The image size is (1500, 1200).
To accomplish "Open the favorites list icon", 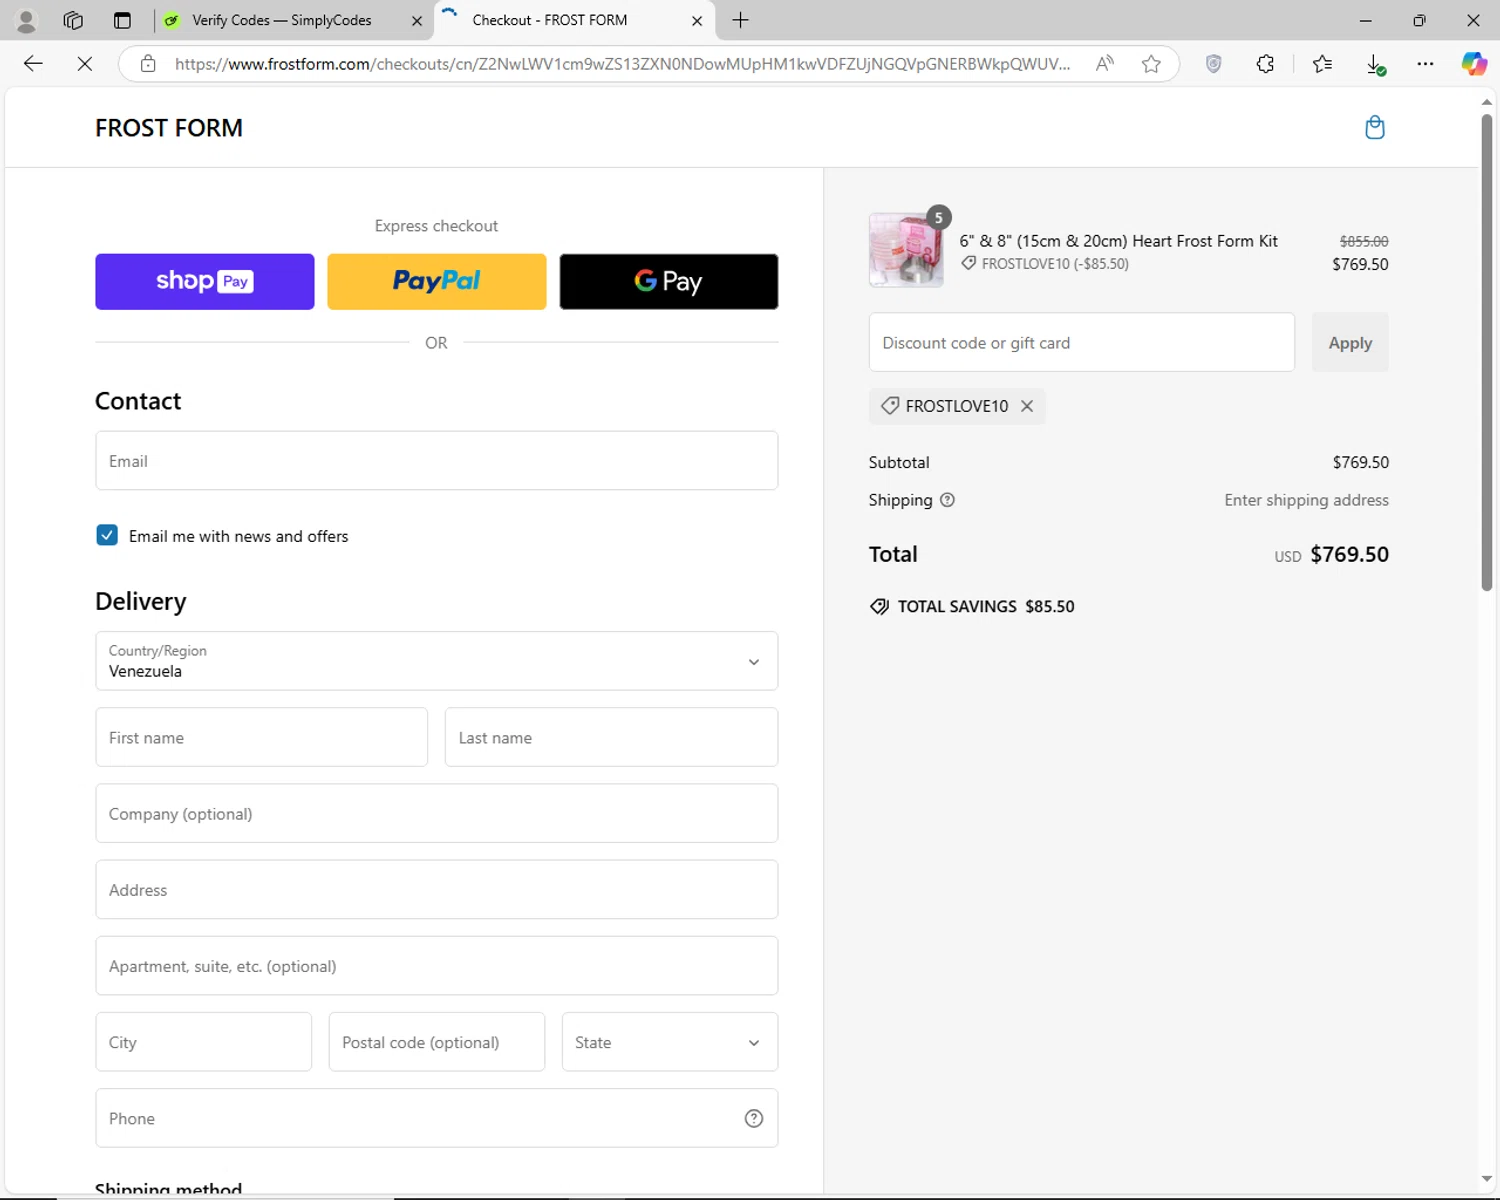I will [x=1322, y=64].
